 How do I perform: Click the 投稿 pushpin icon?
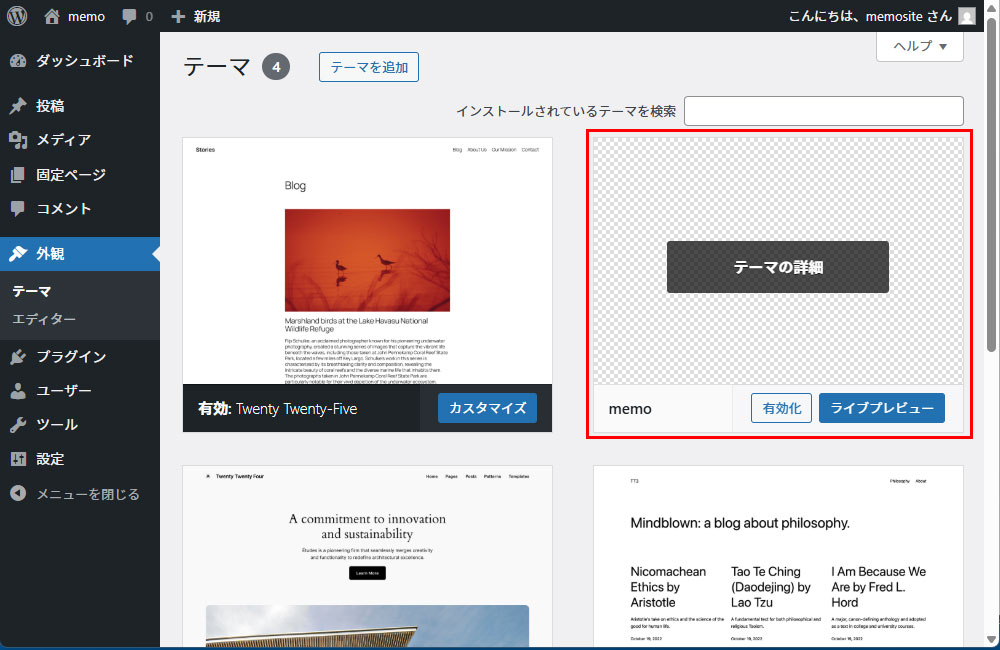pyautogui.click(x=18, y=106)
